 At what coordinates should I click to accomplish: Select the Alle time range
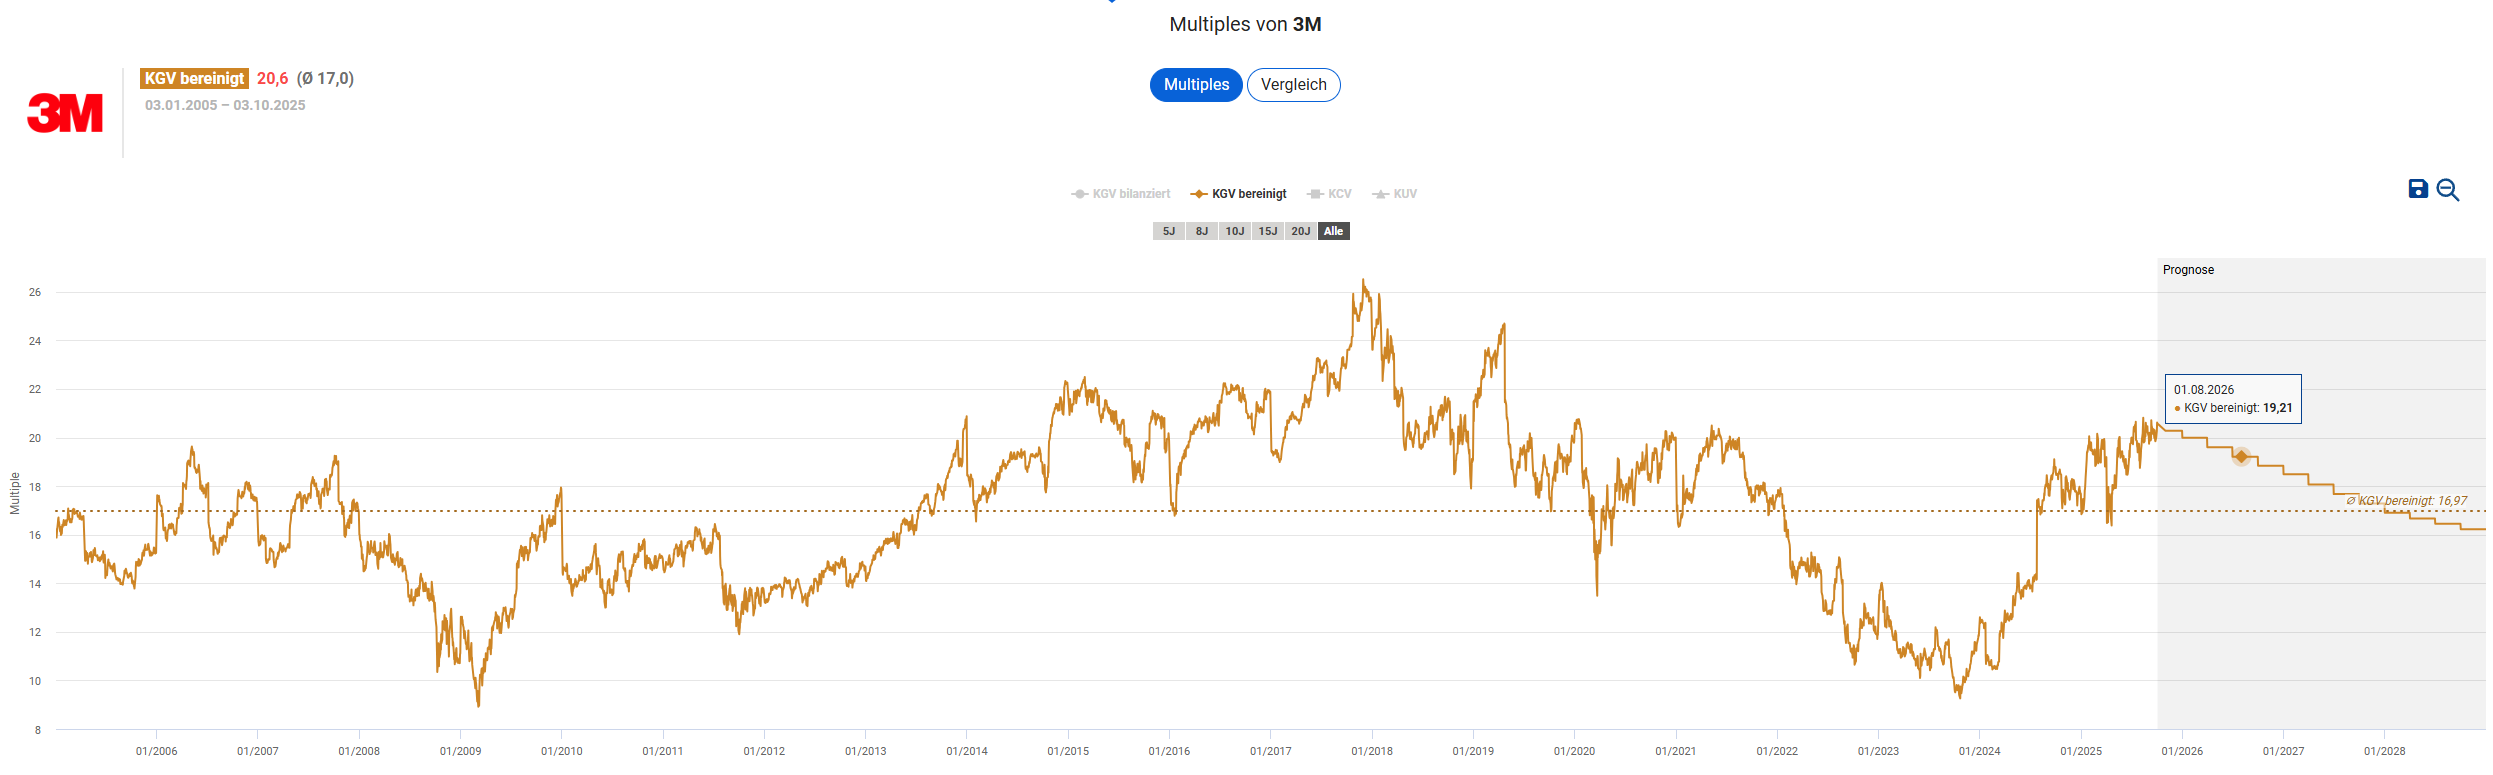(x=1334, y=231)
